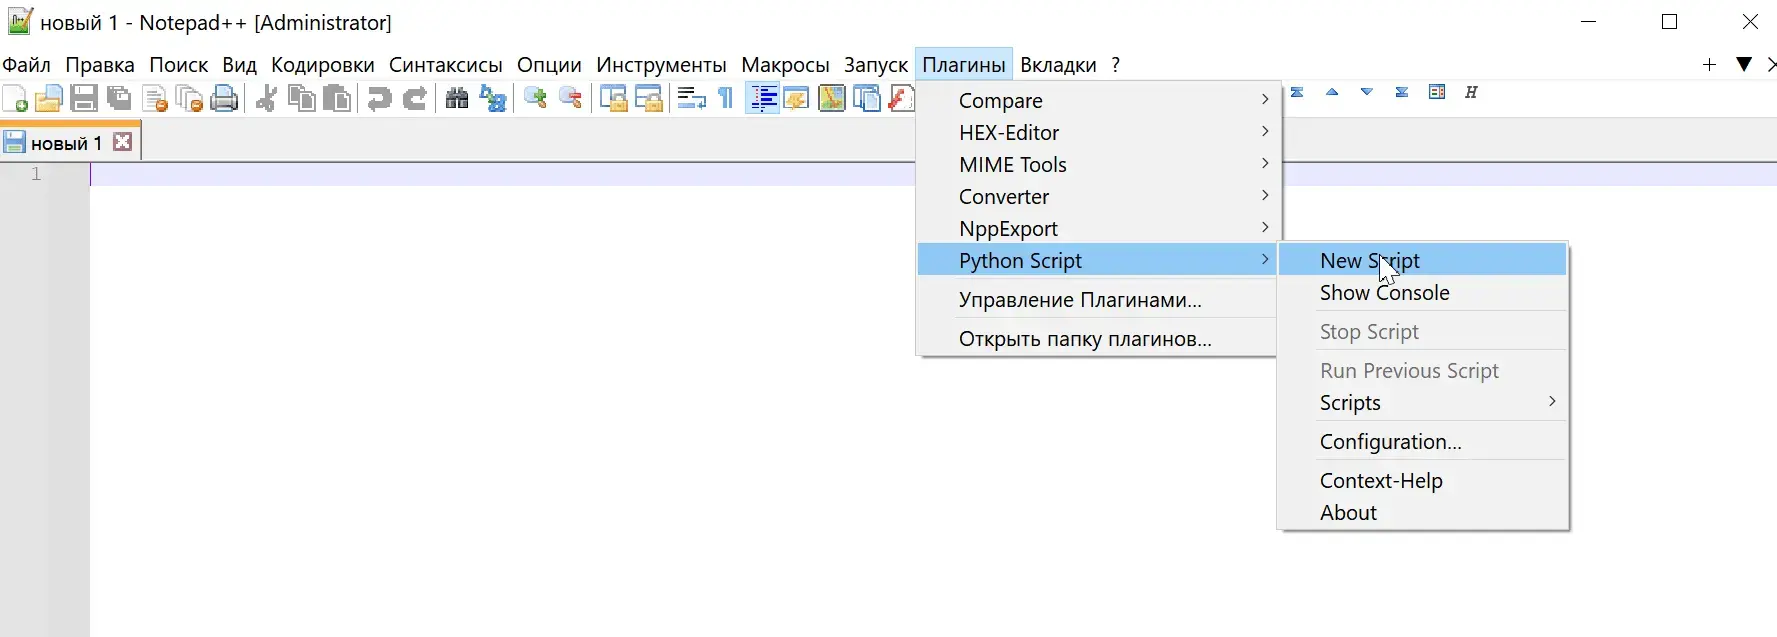Save the file using the floppy icon
Image resolution: width=1777 pixels, height=637 pixels.
click(x=84, y=98)
